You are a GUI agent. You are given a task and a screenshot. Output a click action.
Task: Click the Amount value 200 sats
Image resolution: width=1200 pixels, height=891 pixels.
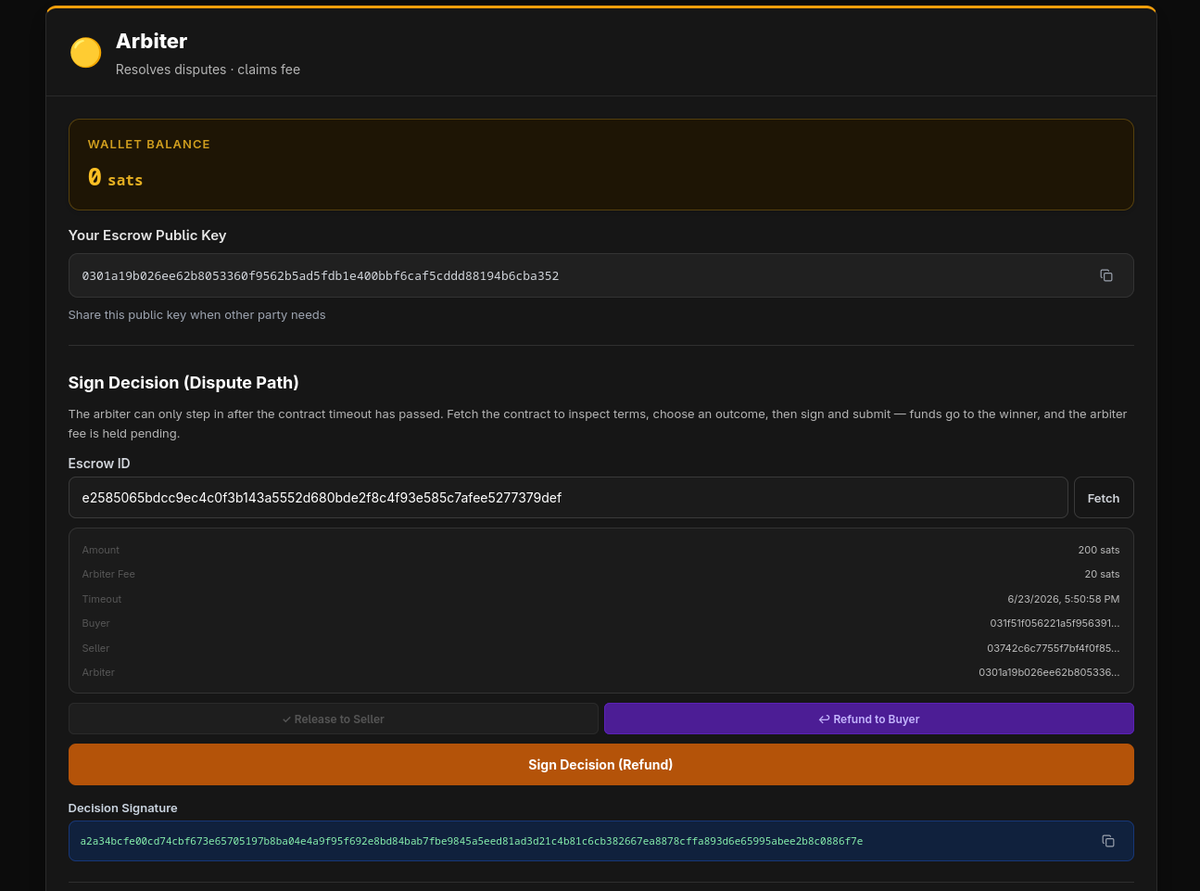pos(1099,550)
